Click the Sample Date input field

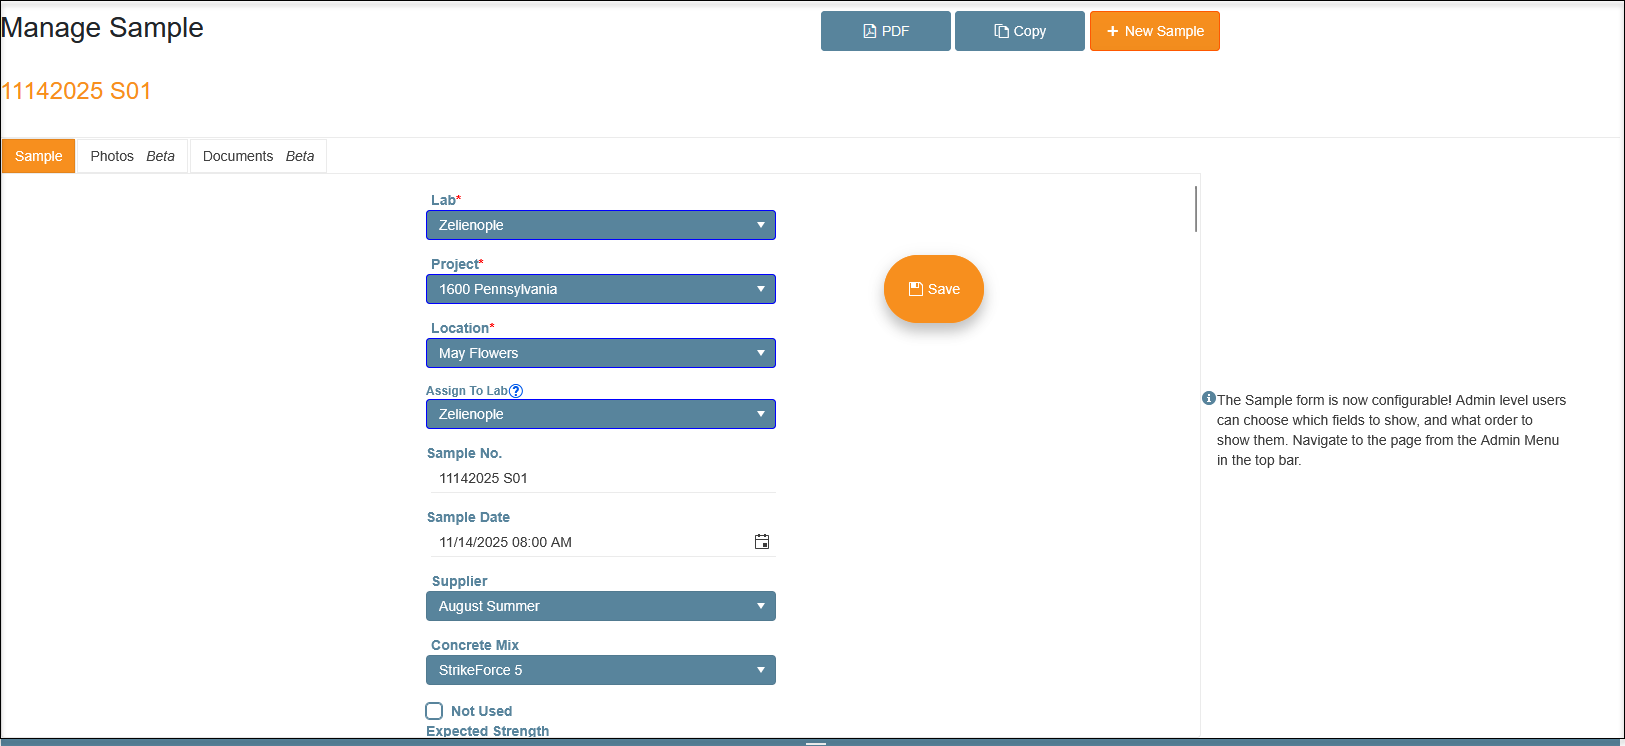(x=590, y=542)
